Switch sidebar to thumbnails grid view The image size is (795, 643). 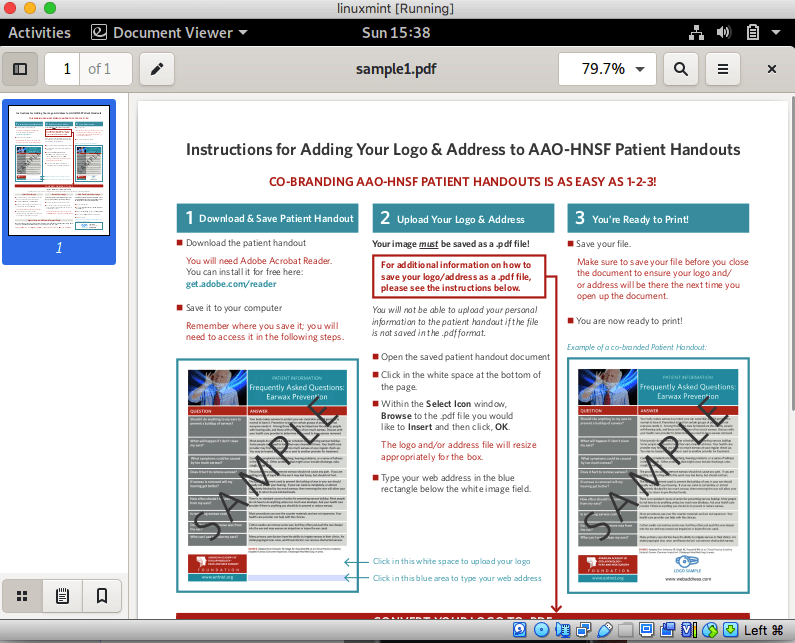pos(22,596)
